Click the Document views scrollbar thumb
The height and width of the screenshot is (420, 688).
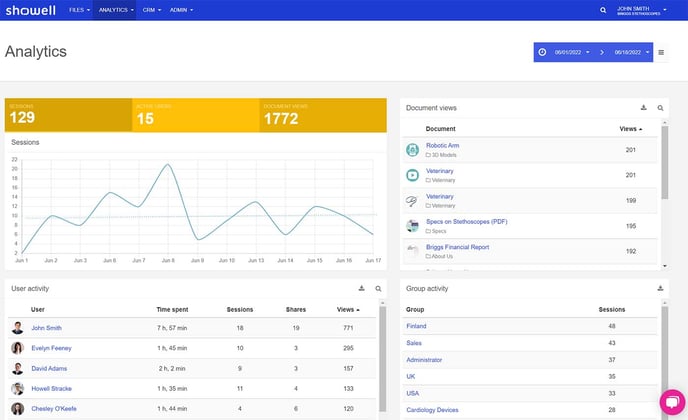[665, 162]
